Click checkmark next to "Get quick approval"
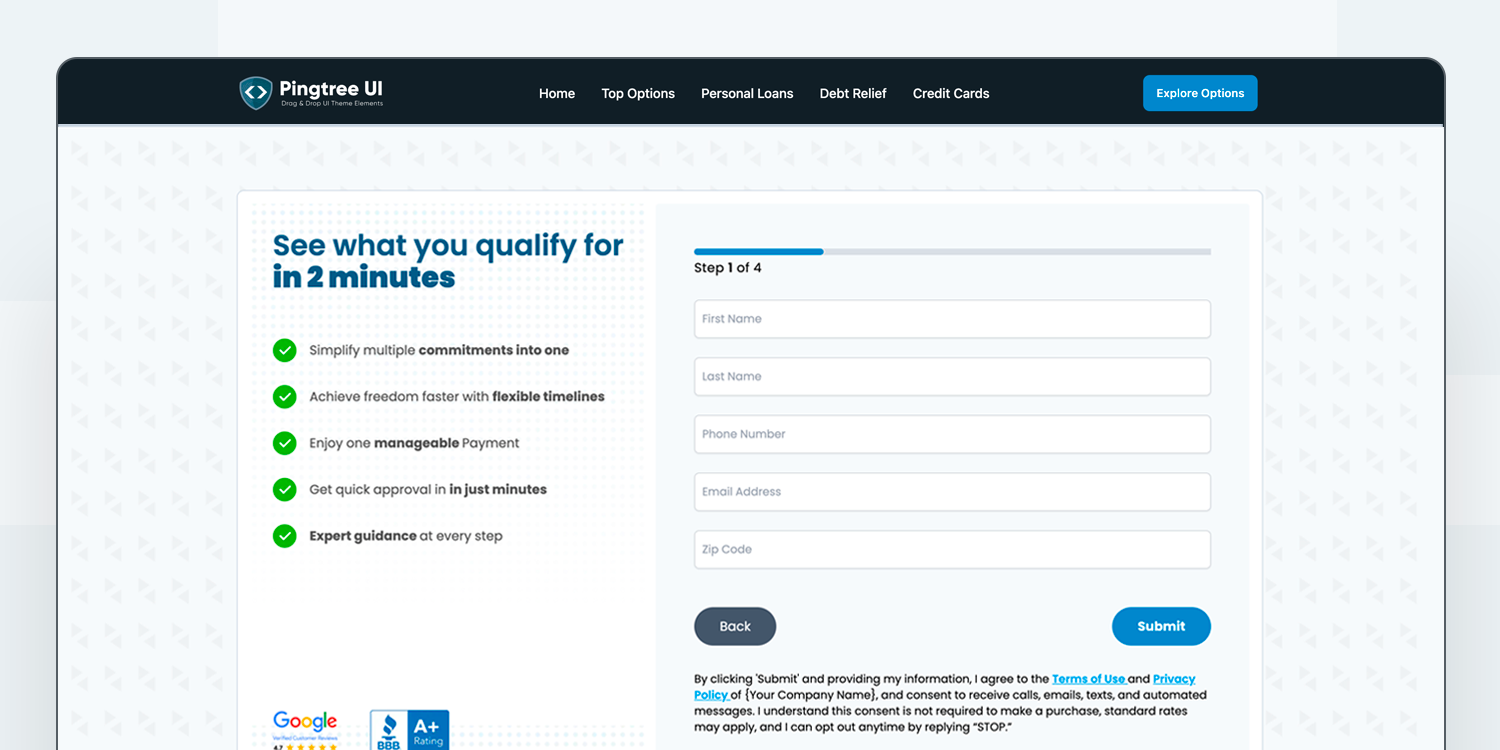This screenshot has height=750, width=1500. 284,489
